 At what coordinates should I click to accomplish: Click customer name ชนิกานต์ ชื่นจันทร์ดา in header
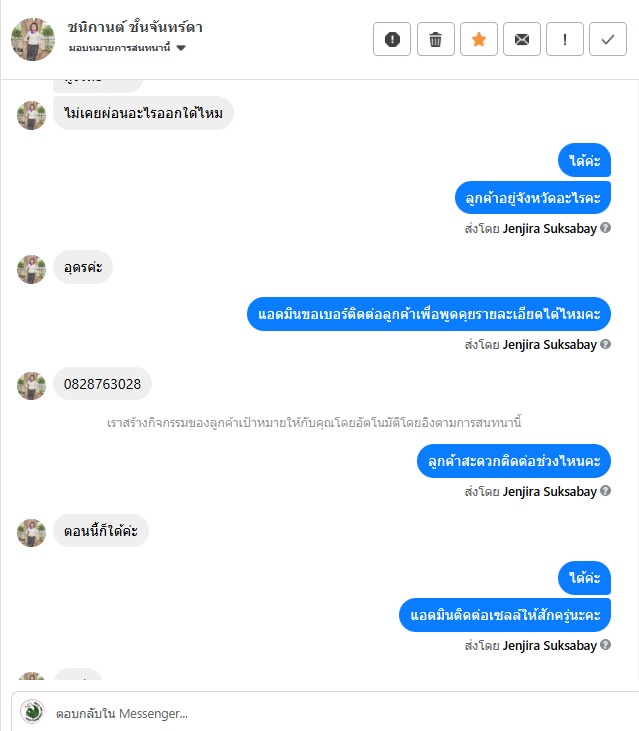[x=135, y=28]
